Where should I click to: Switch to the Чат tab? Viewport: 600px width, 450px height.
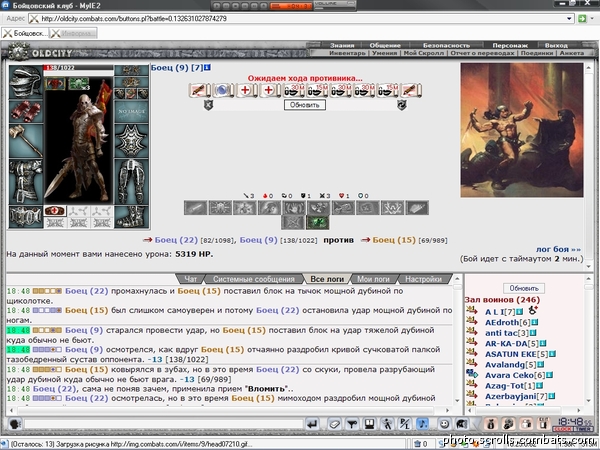point(191,279)
